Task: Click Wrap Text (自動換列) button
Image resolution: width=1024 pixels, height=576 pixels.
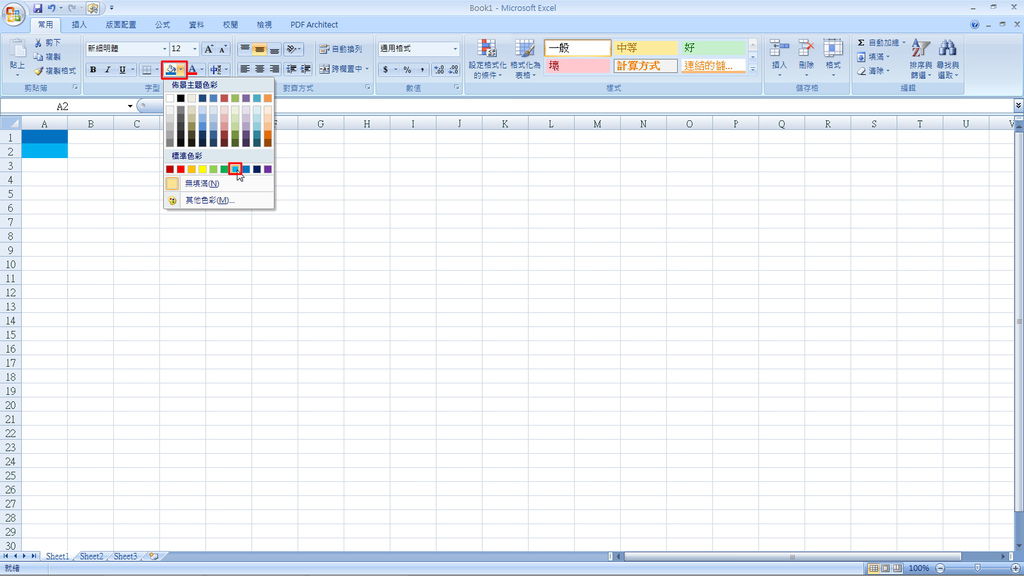Action: tap(340, 49)
